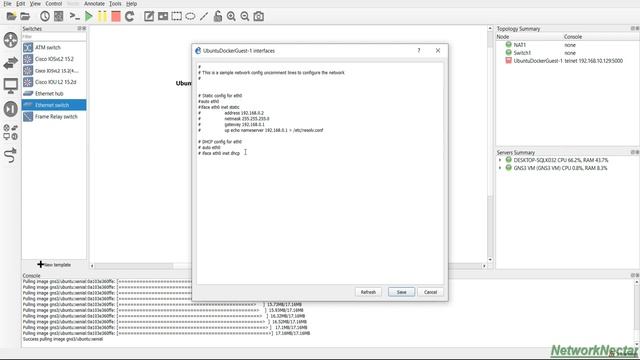Image resolution: width=640 pixels, height=360 pixels.
Task: Zoom in on the topology
Action: (231, 16)
